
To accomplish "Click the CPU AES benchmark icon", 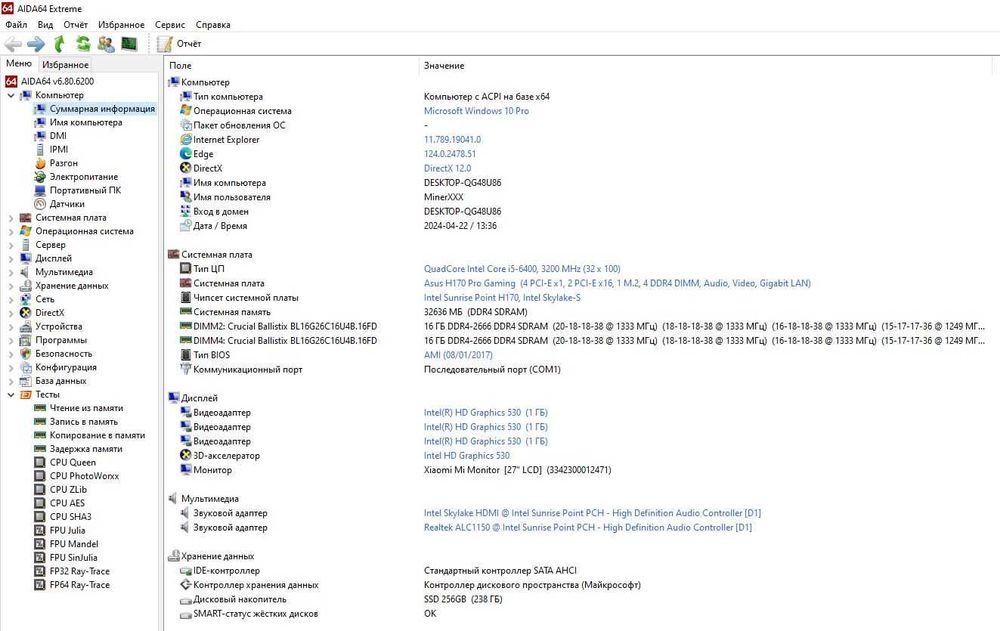I will (x=40, y=503).
